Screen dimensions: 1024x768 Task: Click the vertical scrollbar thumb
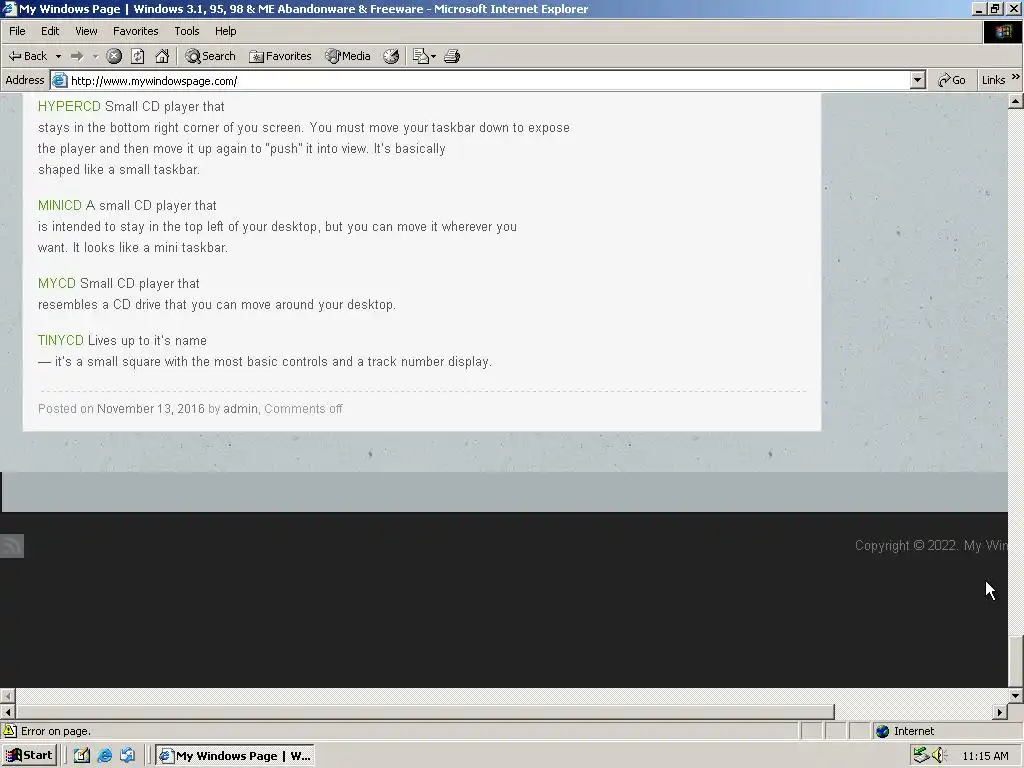click(1016, 660)
